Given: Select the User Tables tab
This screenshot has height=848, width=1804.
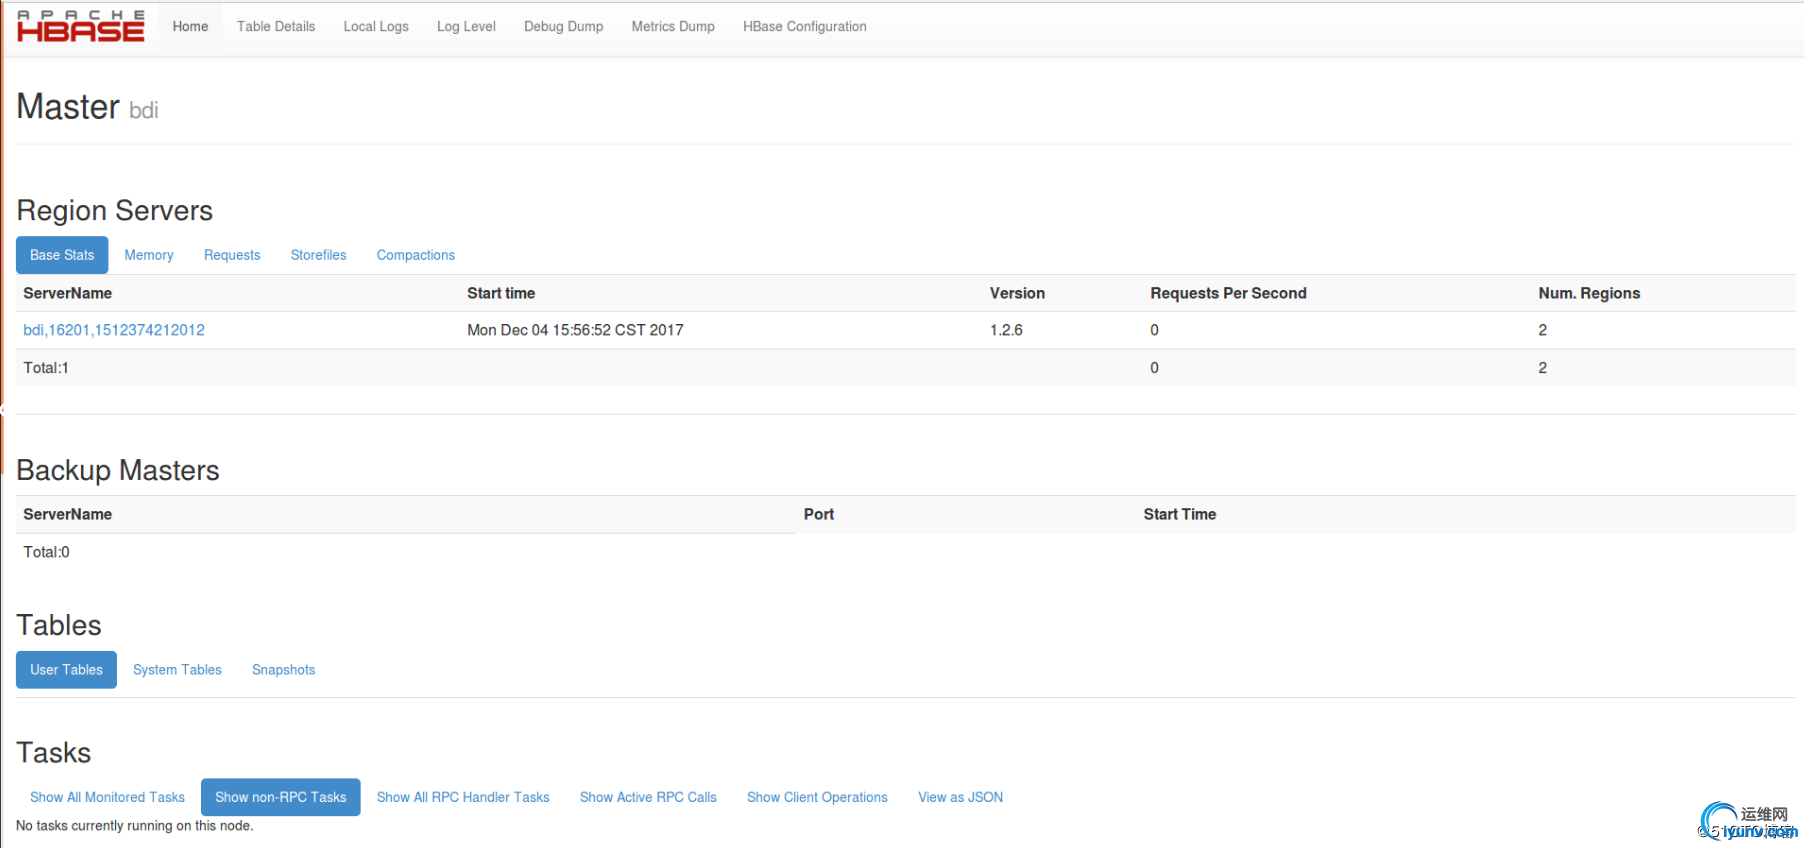Looking at the screenshot, I should (x=66, y=670).
